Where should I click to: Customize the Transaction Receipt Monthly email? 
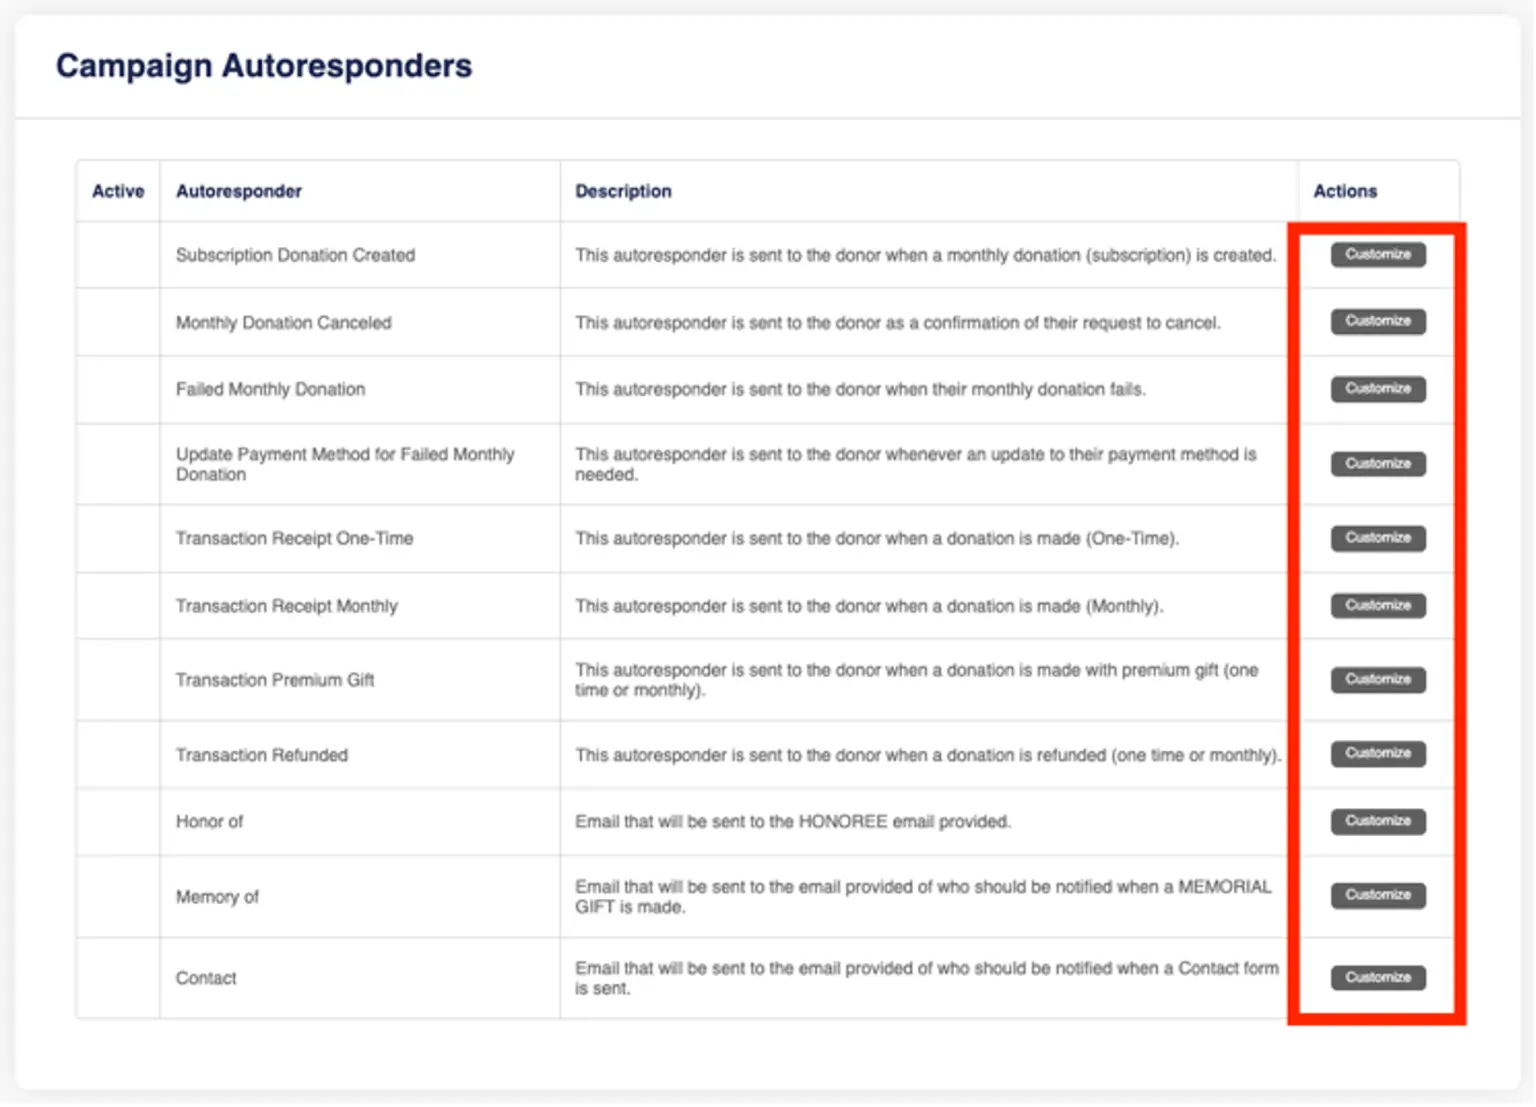(x=1377, y=606)
